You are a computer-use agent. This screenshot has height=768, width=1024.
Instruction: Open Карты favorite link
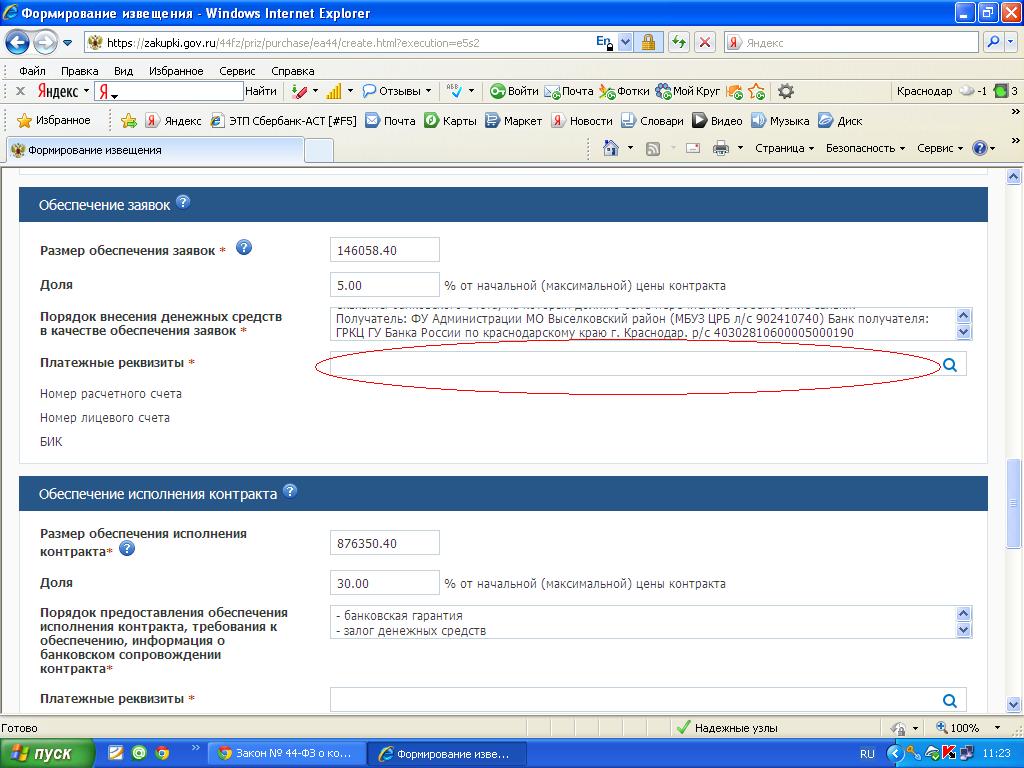click(451, 121)
